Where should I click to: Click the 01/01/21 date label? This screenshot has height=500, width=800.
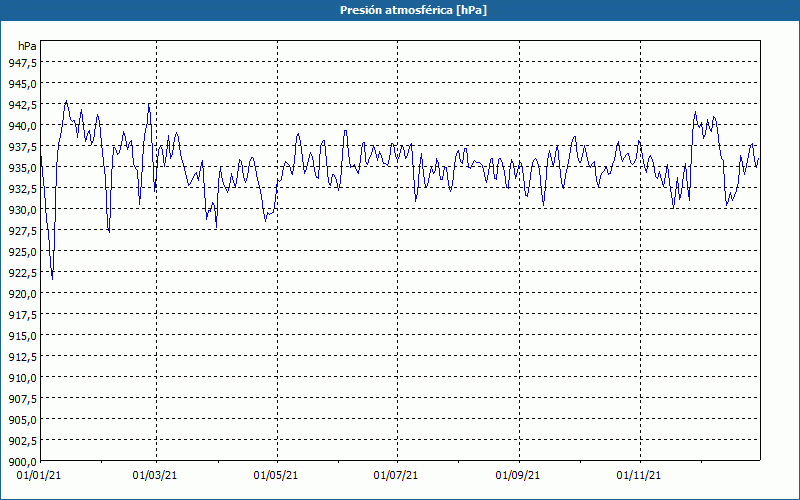point(39,476)
